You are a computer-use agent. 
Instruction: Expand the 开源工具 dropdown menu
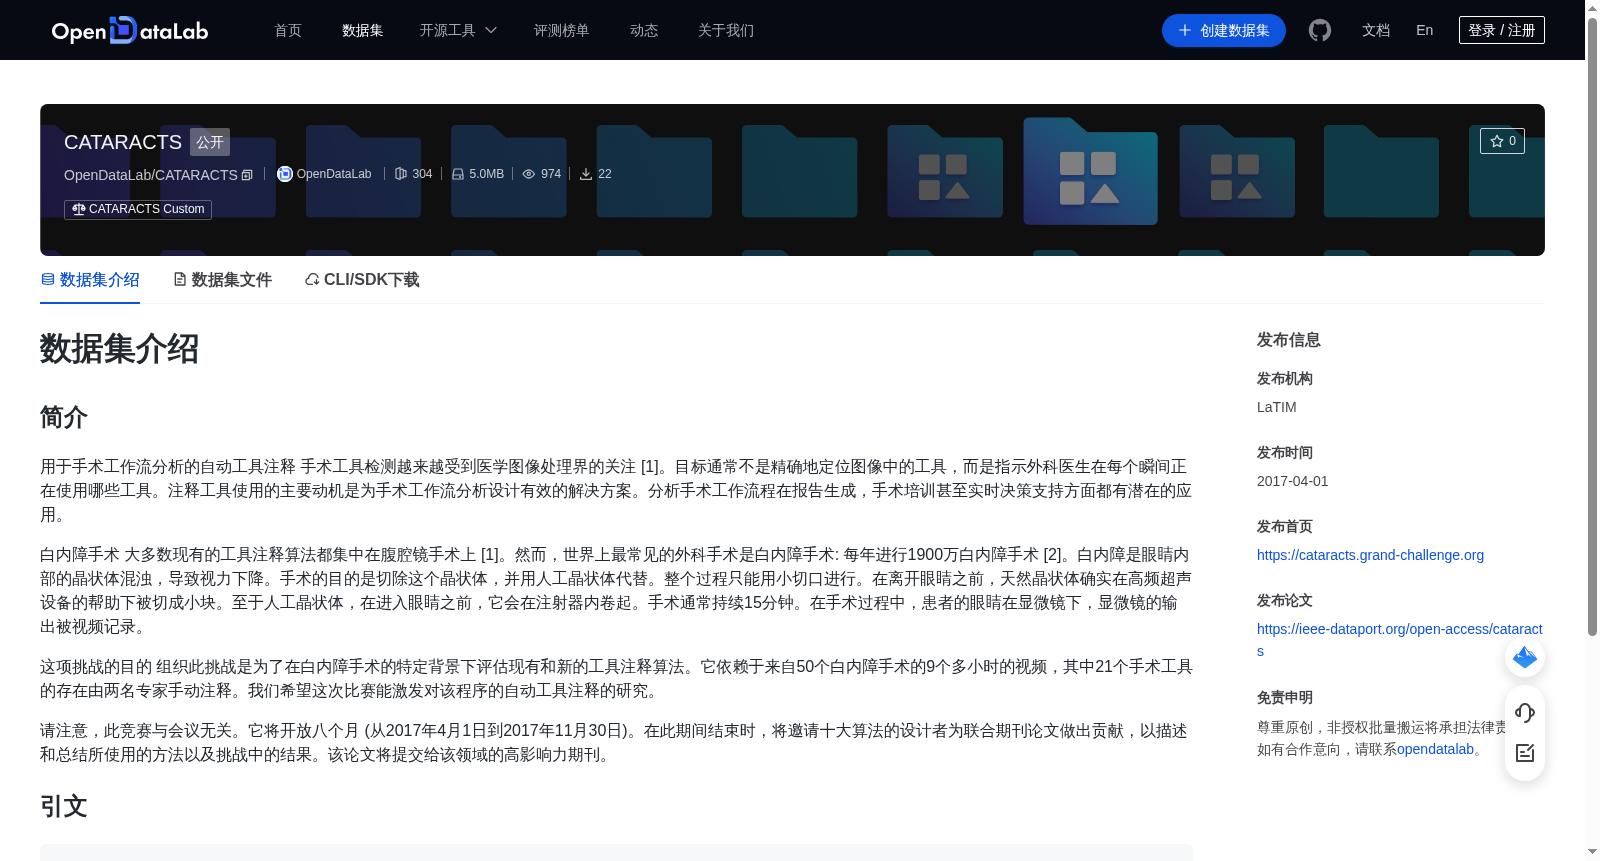tap(458, 30)
